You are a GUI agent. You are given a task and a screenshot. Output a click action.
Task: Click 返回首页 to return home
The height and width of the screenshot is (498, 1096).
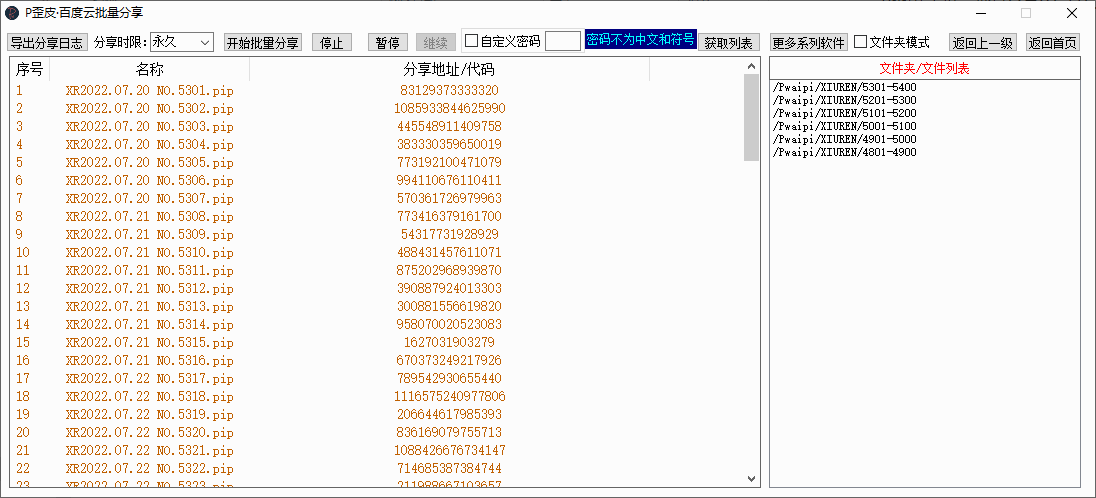click(x=1053, y=42)
